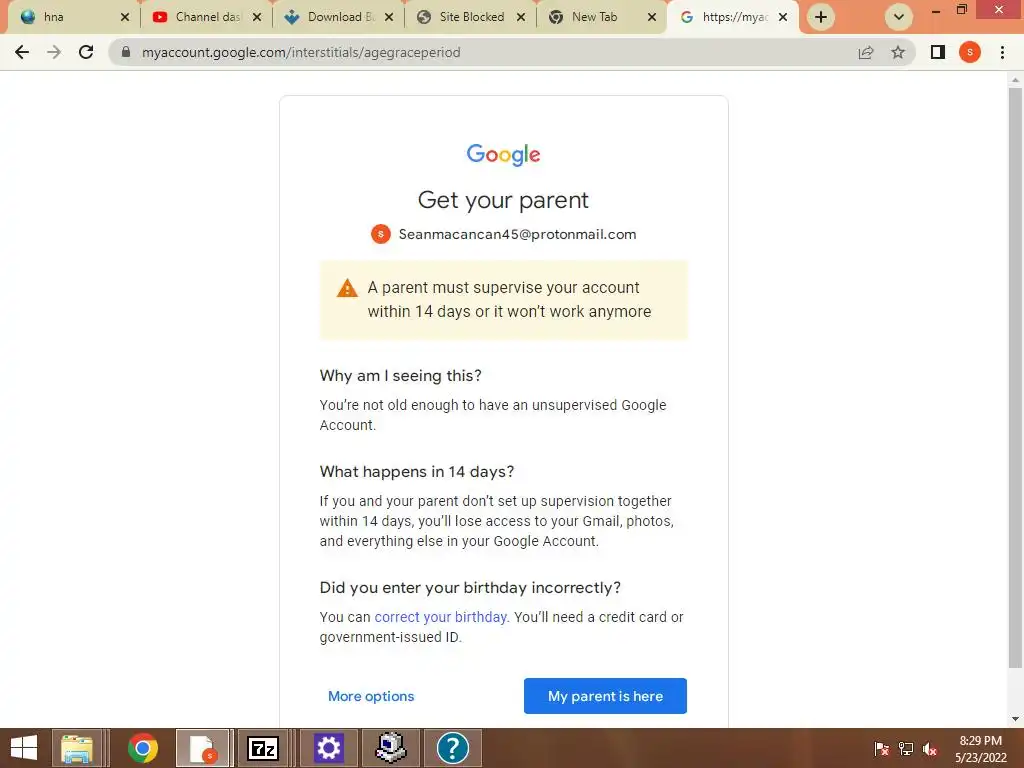Follow the correct your birthday link
Screen dimensions: 1024x768
coord(441,617)
